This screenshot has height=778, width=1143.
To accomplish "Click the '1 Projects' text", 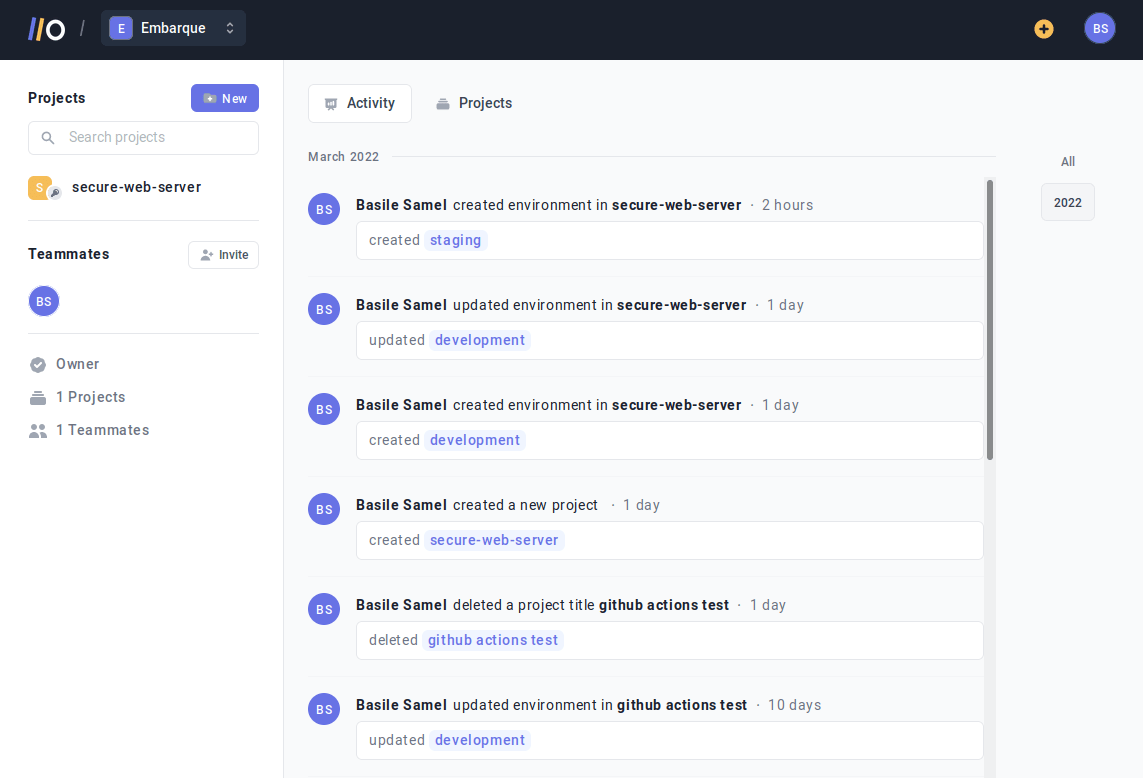I will [x=90, y=397].
